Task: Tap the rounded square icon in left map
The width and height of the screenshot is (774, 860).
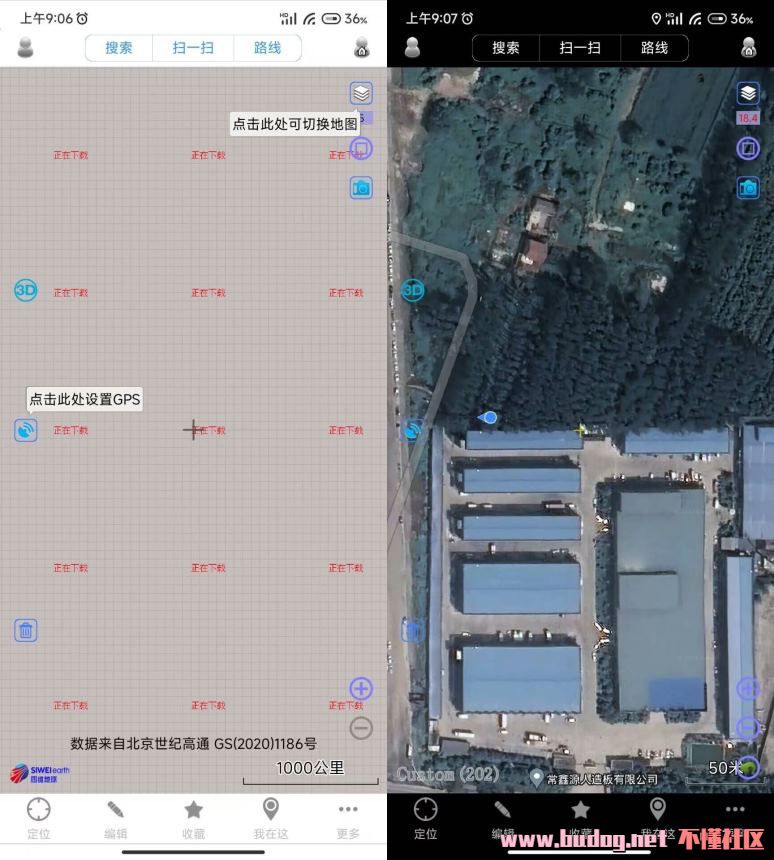Action: (x=361, y=149)
